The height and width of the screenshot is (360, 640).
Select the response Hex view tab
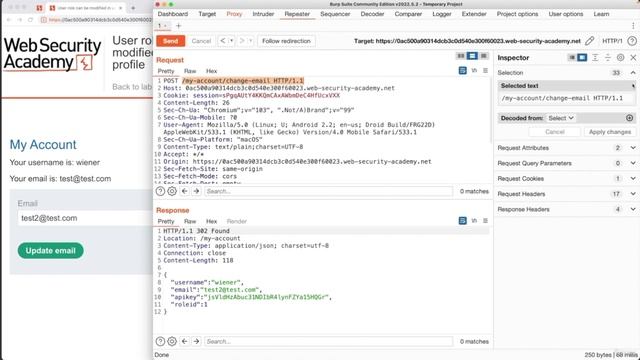[211, 221]
